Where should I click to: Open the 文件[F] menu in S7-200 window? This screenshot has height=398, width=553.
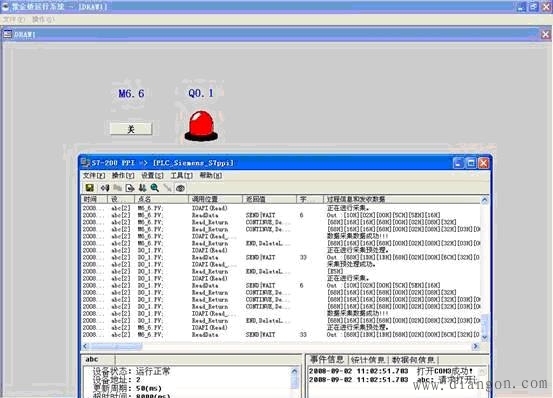tap(94, 175)
